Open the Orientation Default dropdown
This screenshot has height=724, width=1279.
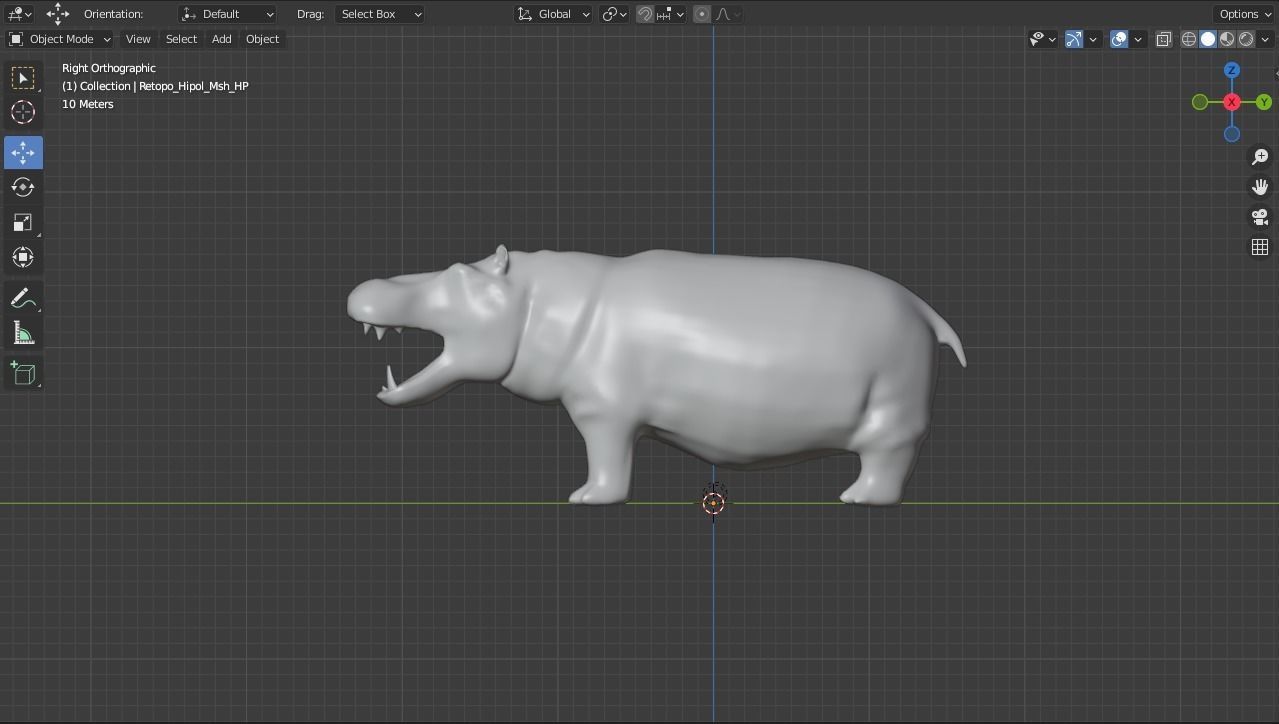[x=227, y=14]
